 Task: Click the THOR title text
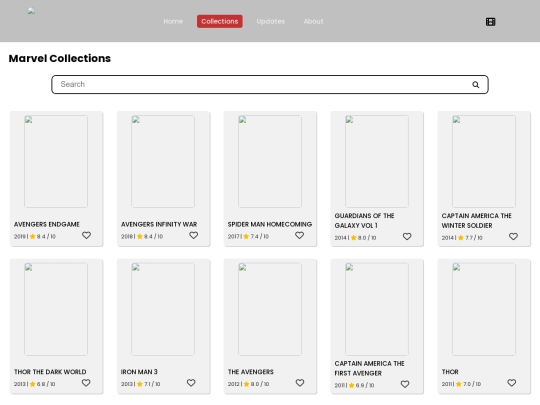pyautogui.click(x=450, y=372)
